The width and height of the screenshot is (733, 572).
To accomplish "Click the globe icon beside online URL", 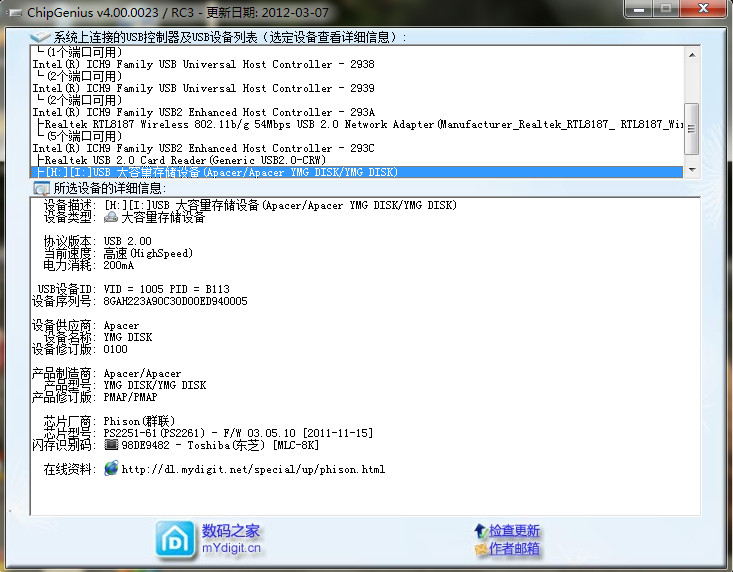I will [111, 468].
